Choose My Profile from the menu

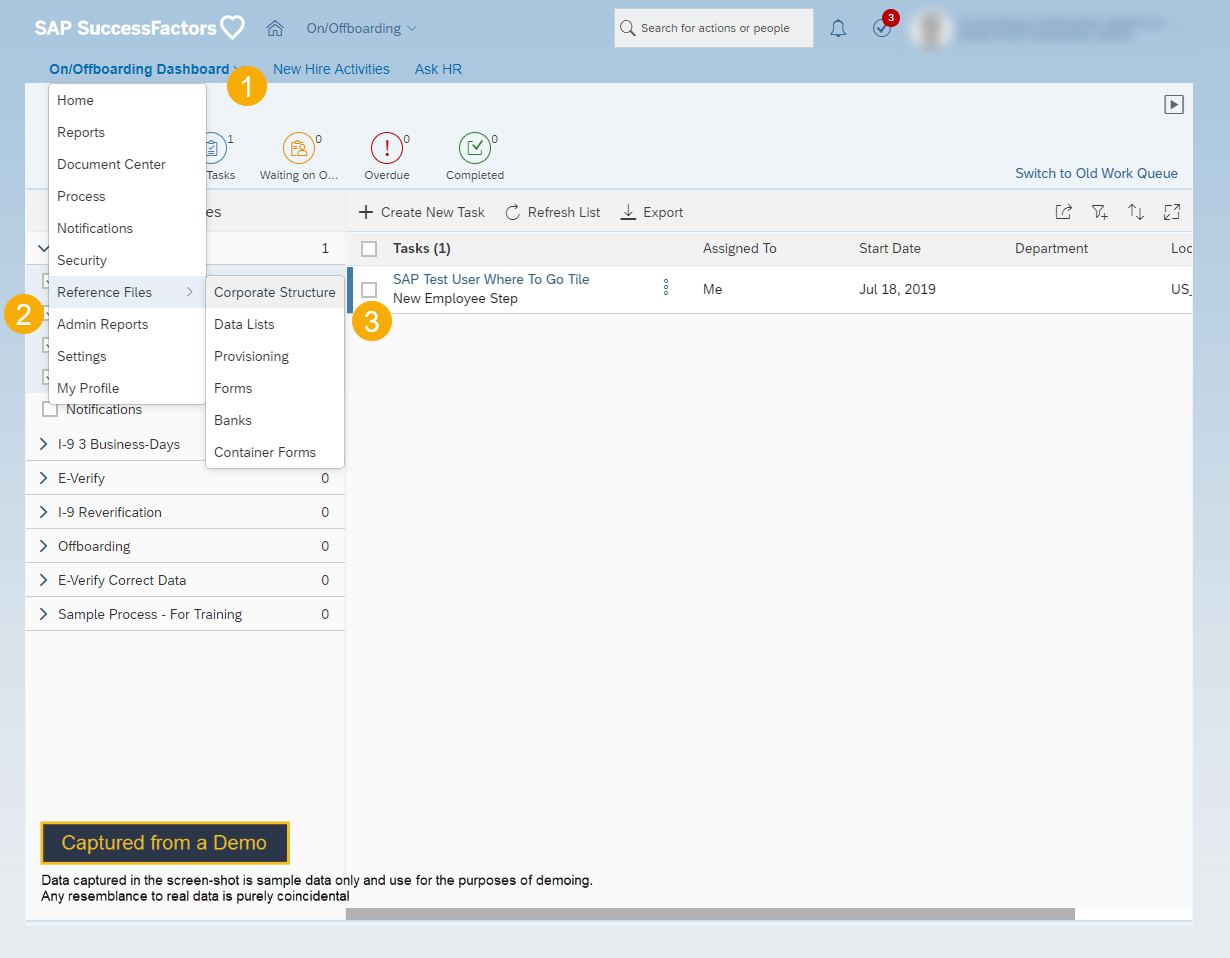tap(127, 388)
